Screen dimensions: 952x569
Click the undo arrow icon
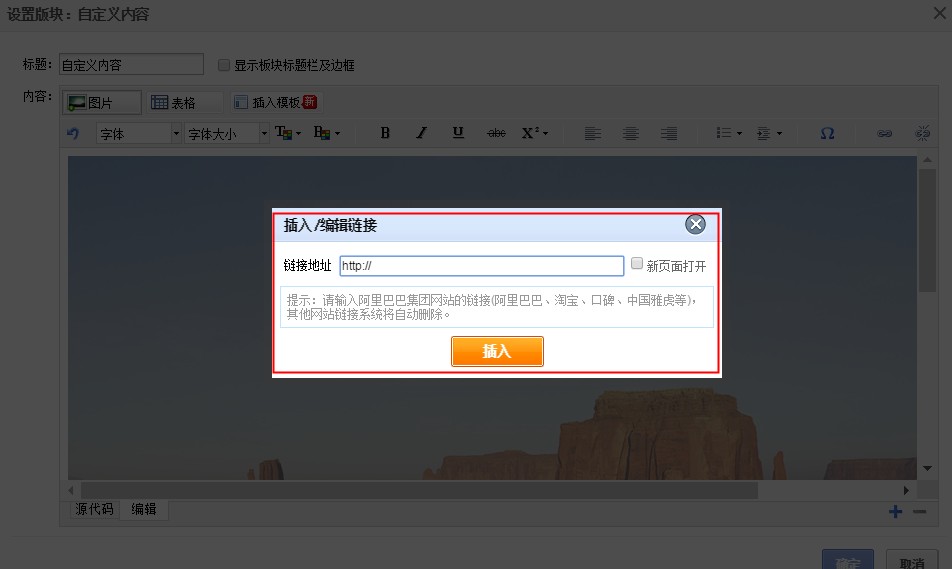(72, 133)
